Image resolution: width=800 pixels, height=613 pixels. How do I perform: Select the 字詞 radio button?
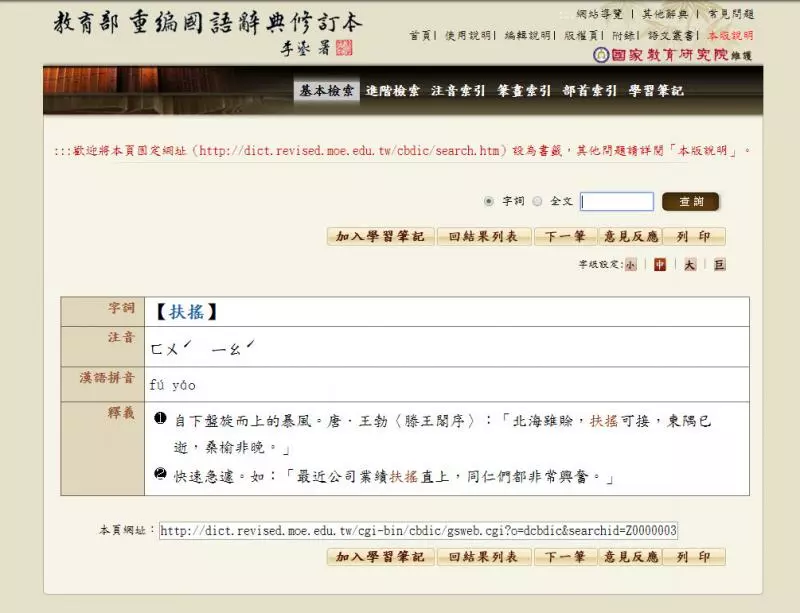pyautogui.click(x=489, y=201)
